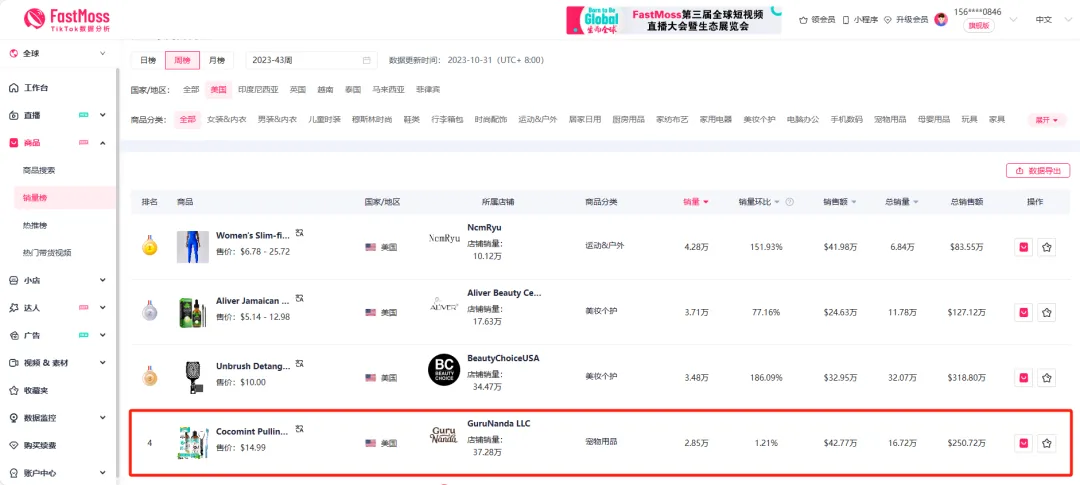Open 热门带货视频 in sidebar
The width and height of the screenshot is (1080, 485).
pos(47,253)
